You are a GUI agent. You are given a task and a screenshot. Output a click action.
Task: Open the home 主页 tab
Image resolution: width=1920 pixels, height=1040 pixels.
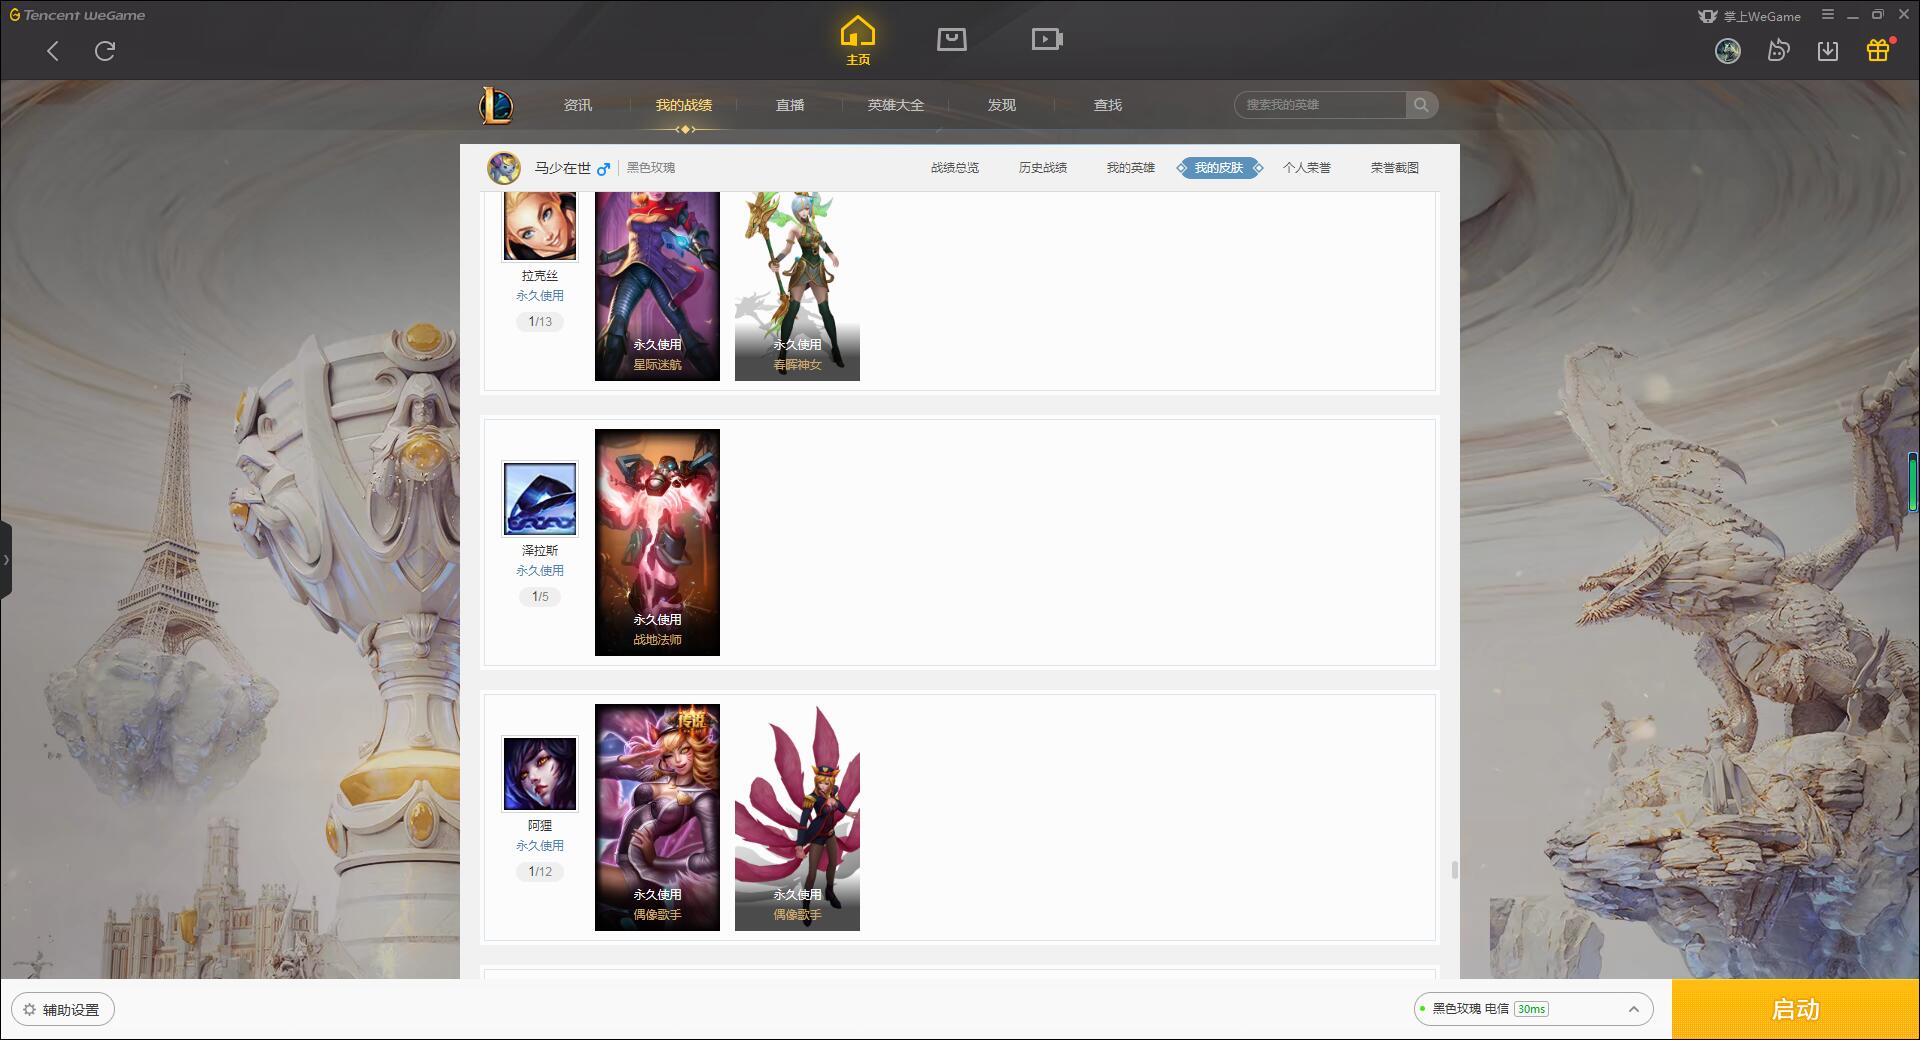858,41
